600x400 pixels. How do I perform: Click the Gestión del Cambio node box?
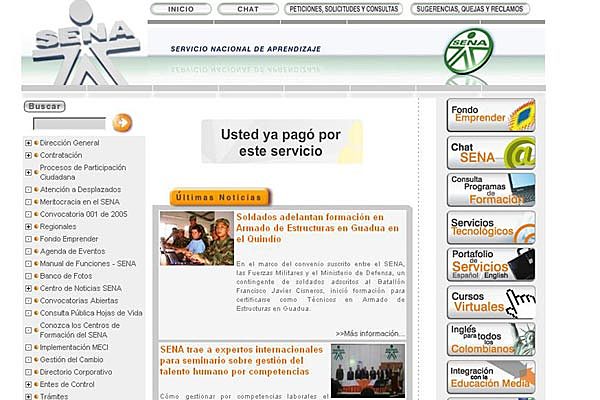click(x=28, y=360)
